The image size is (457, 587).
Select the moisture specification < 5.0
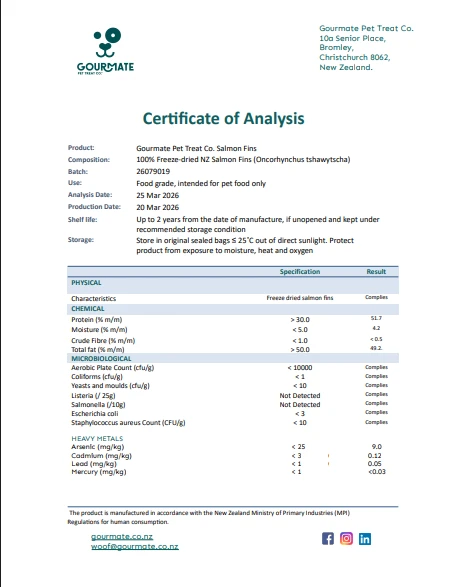tap(300, 330)
